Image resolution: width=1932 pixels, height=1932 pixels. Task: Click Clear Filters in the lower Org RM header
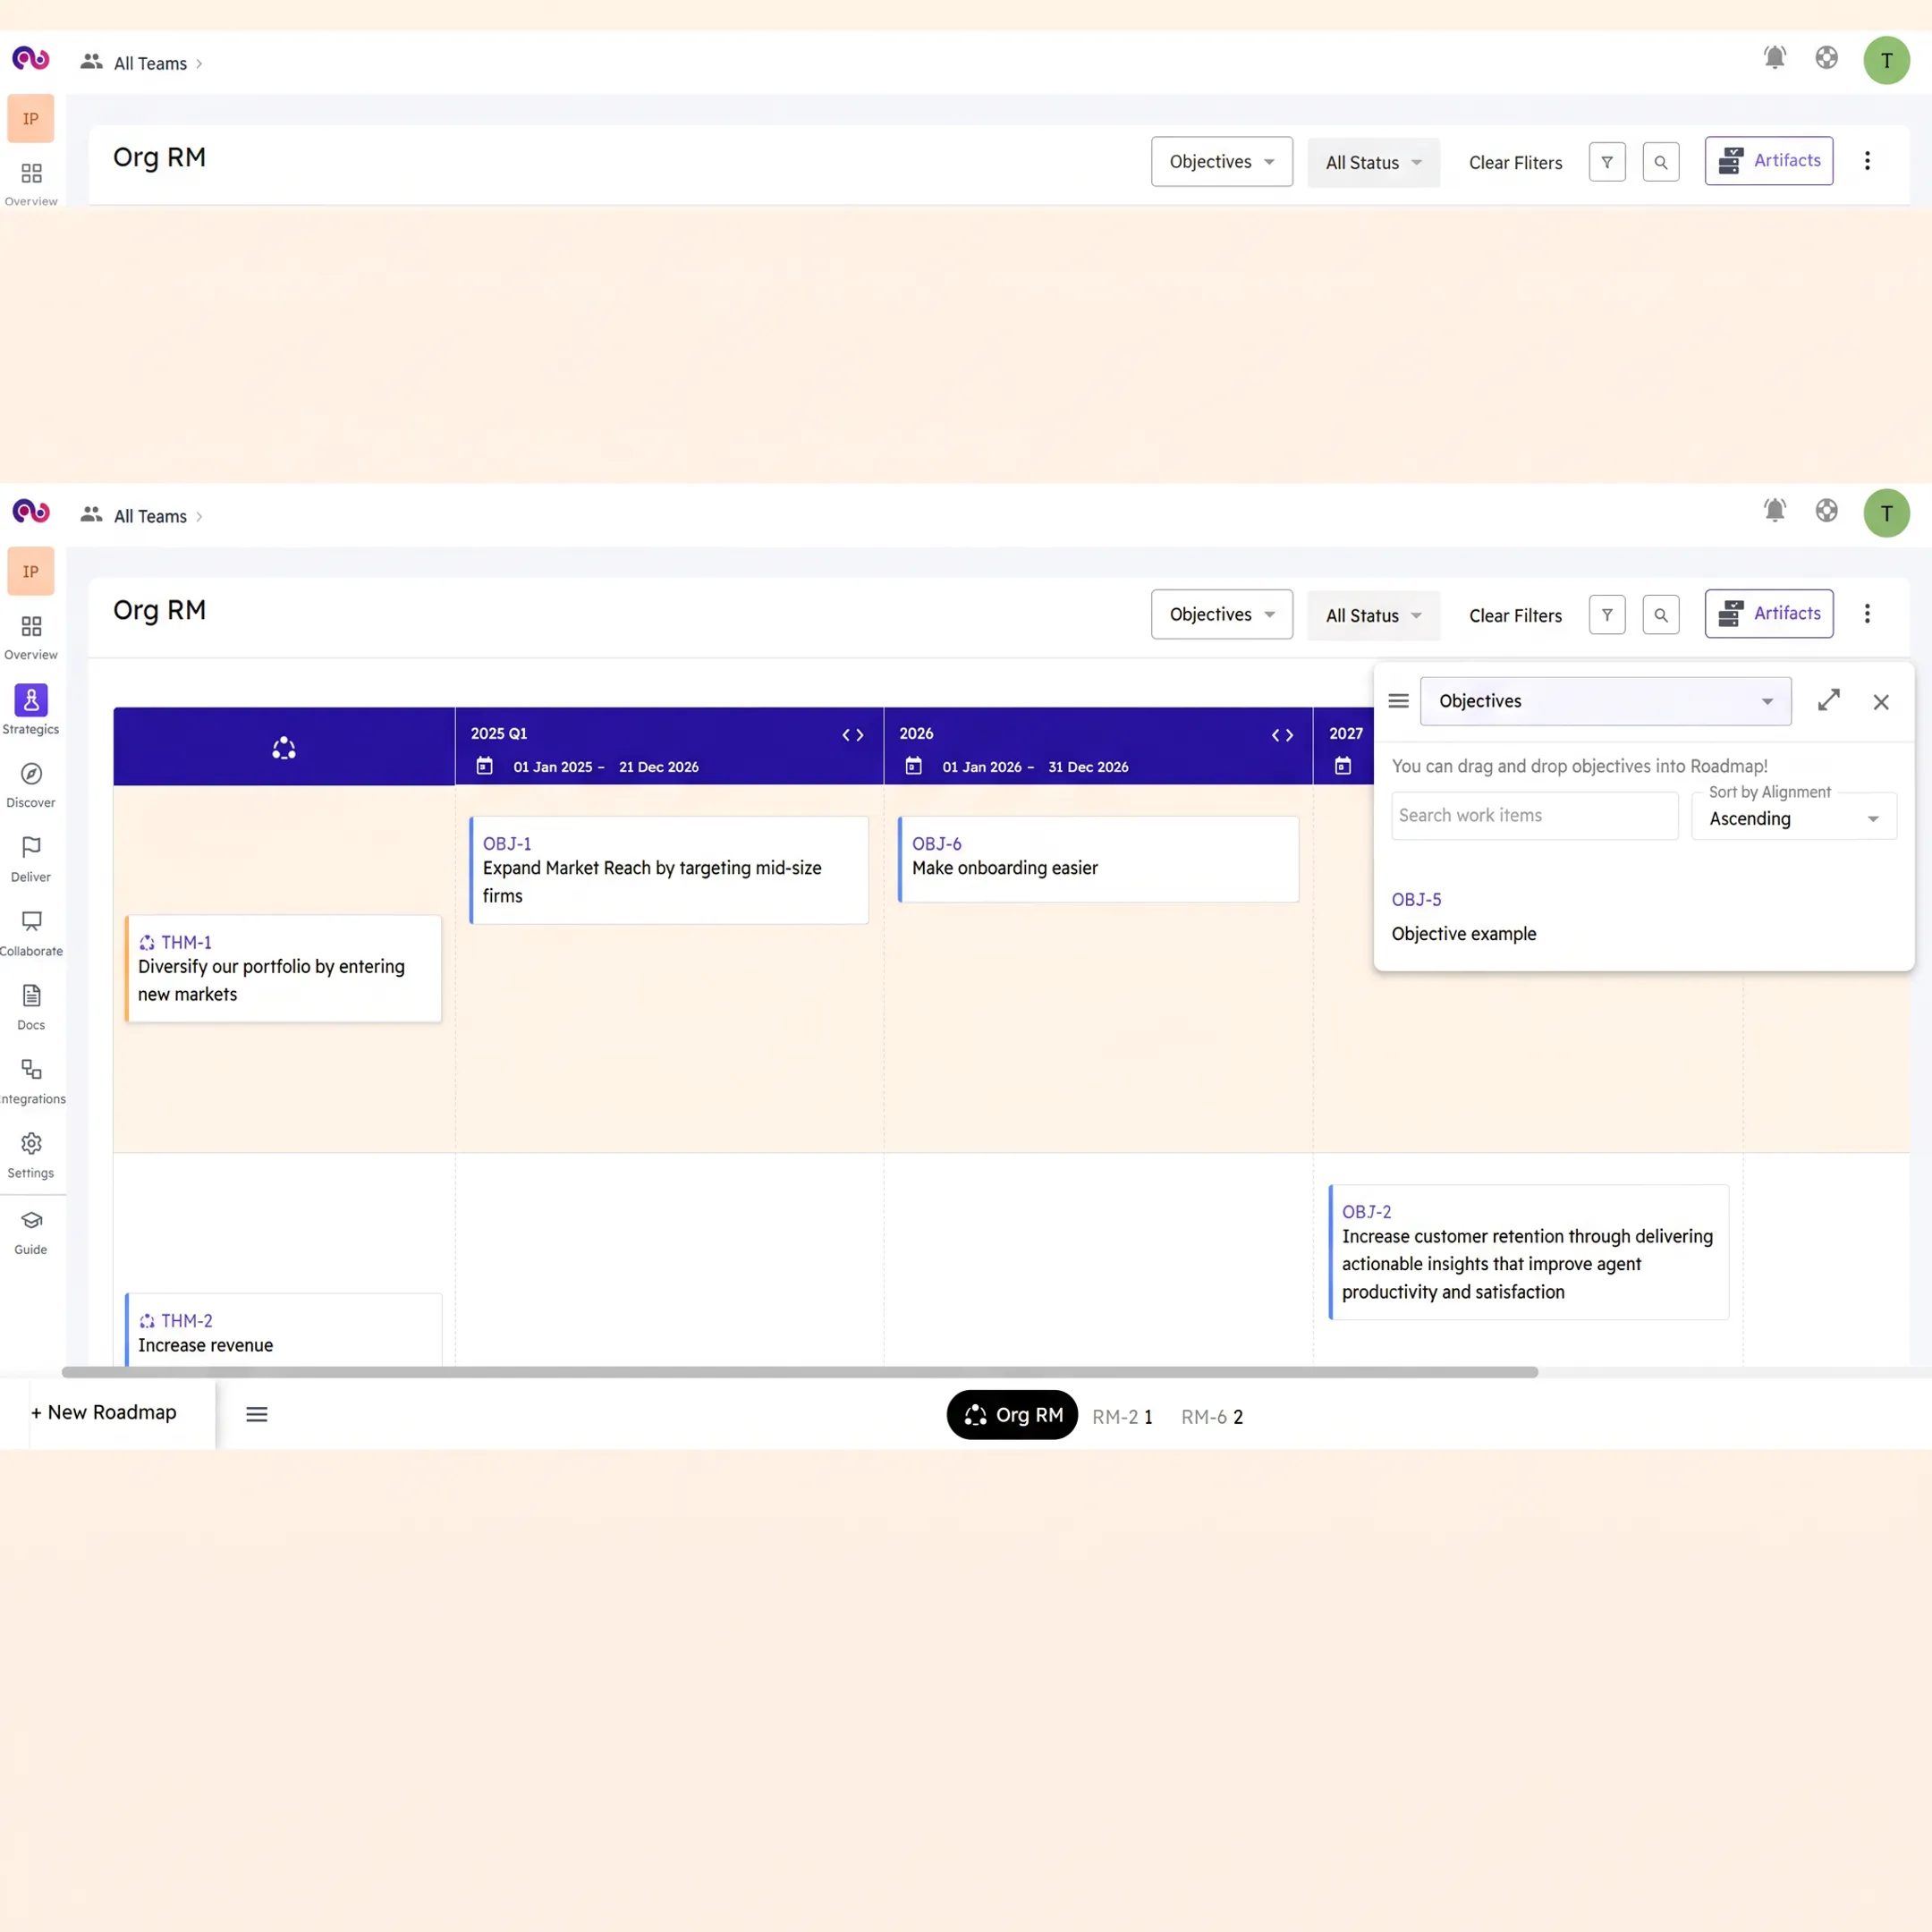(x=1515, y=615)
